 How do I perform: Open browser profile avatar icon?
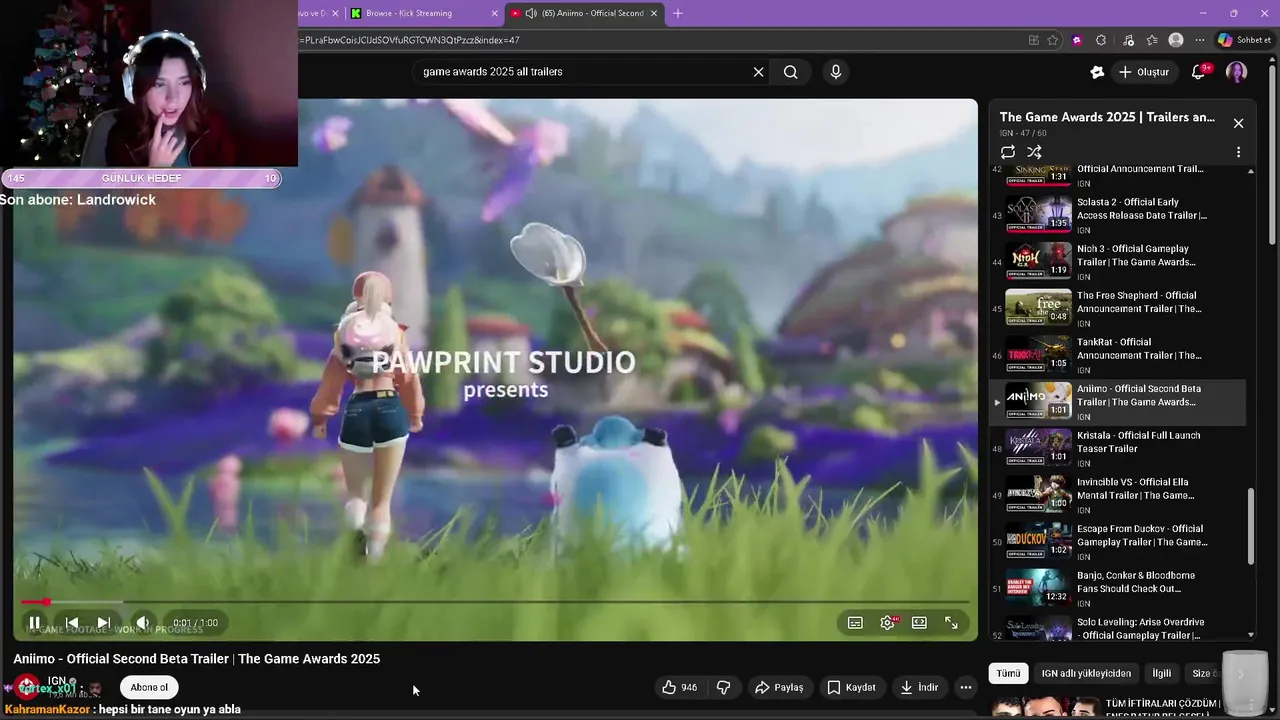coord(1176,40)
